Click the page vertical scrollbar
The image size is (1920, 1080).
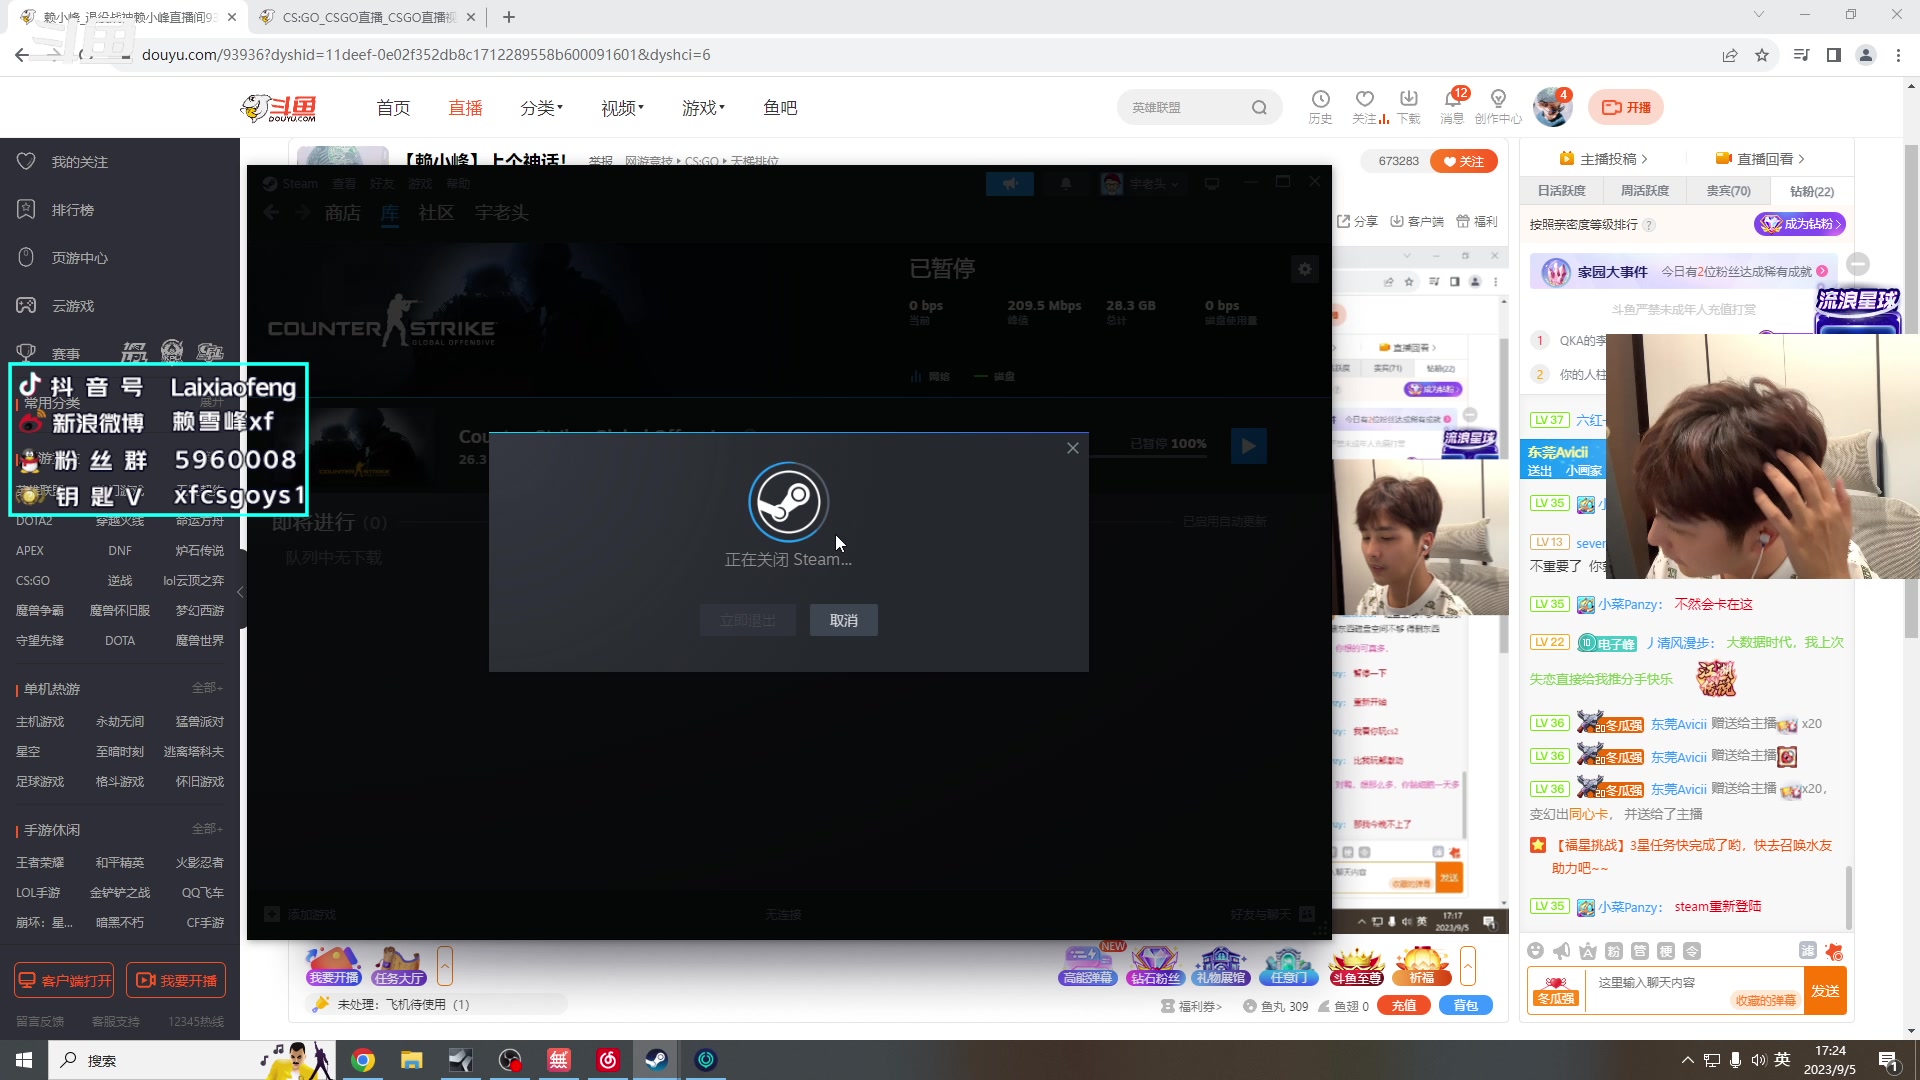click(1911, 390)
